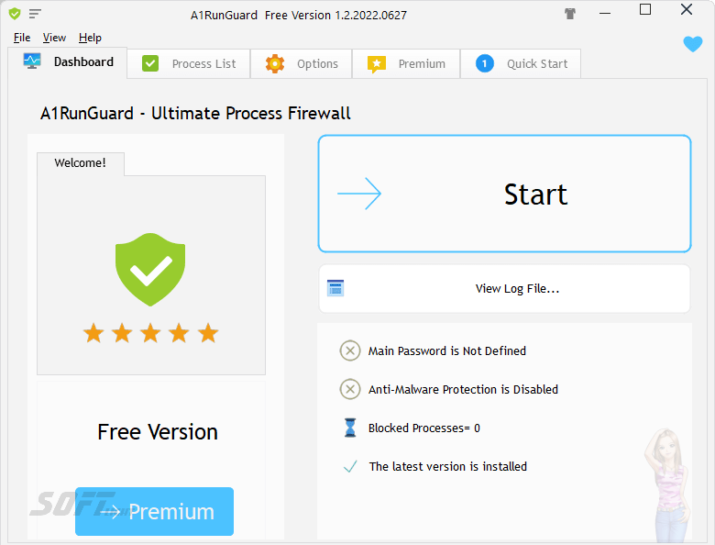Image resolution: width=715 pixels, height=545 pixels.
Task: Click the checkmark beside latest version status
Action: pos(350,466)
